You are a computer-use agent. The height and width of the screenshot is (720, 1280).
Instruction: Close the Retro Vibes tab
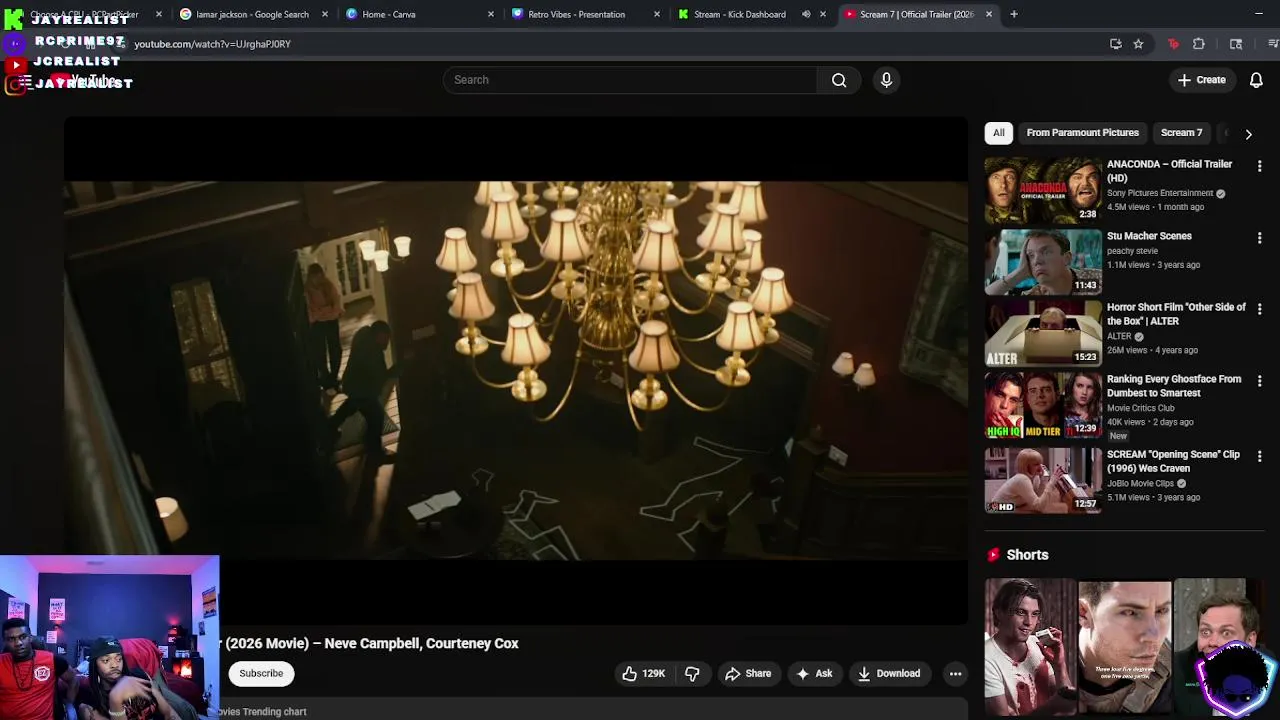[657, 14]
